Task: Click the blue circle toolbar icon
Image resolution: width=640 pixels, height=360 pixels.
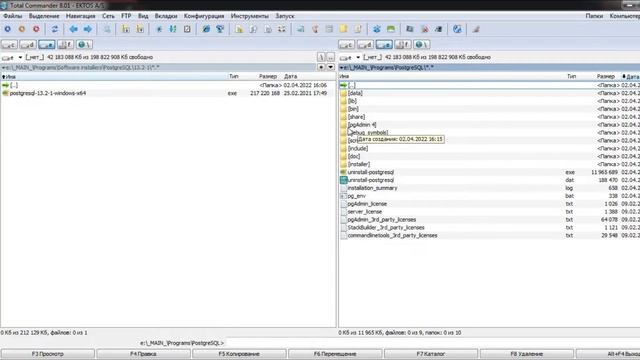Action: point(7,29)
